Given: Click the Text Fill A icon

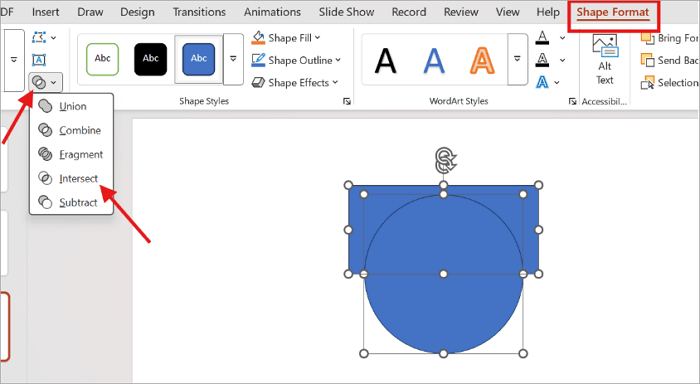Looking at the screenshot, I should click(542, 38).
